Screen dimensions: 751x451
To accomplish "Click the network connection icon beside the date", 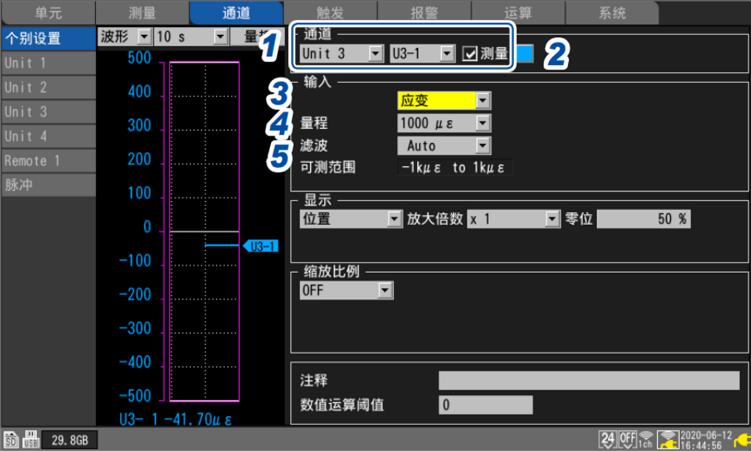I will click(x=667, y=439).
